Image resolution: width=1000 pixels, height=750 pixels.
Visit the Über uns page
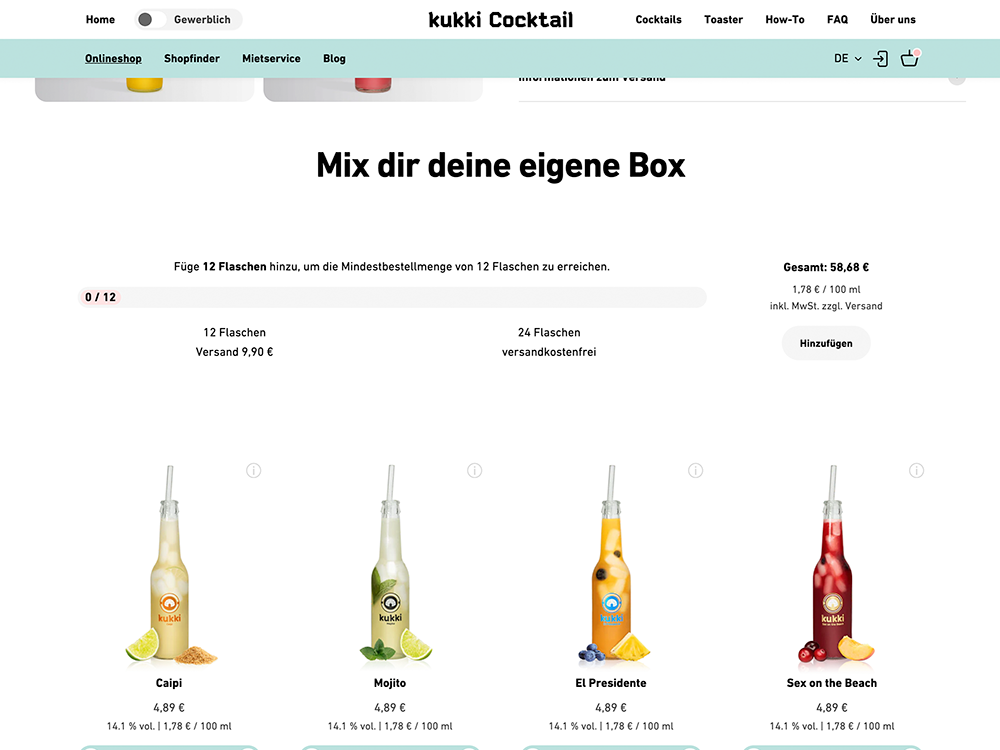pyautogui.click(x=893, y=20)
